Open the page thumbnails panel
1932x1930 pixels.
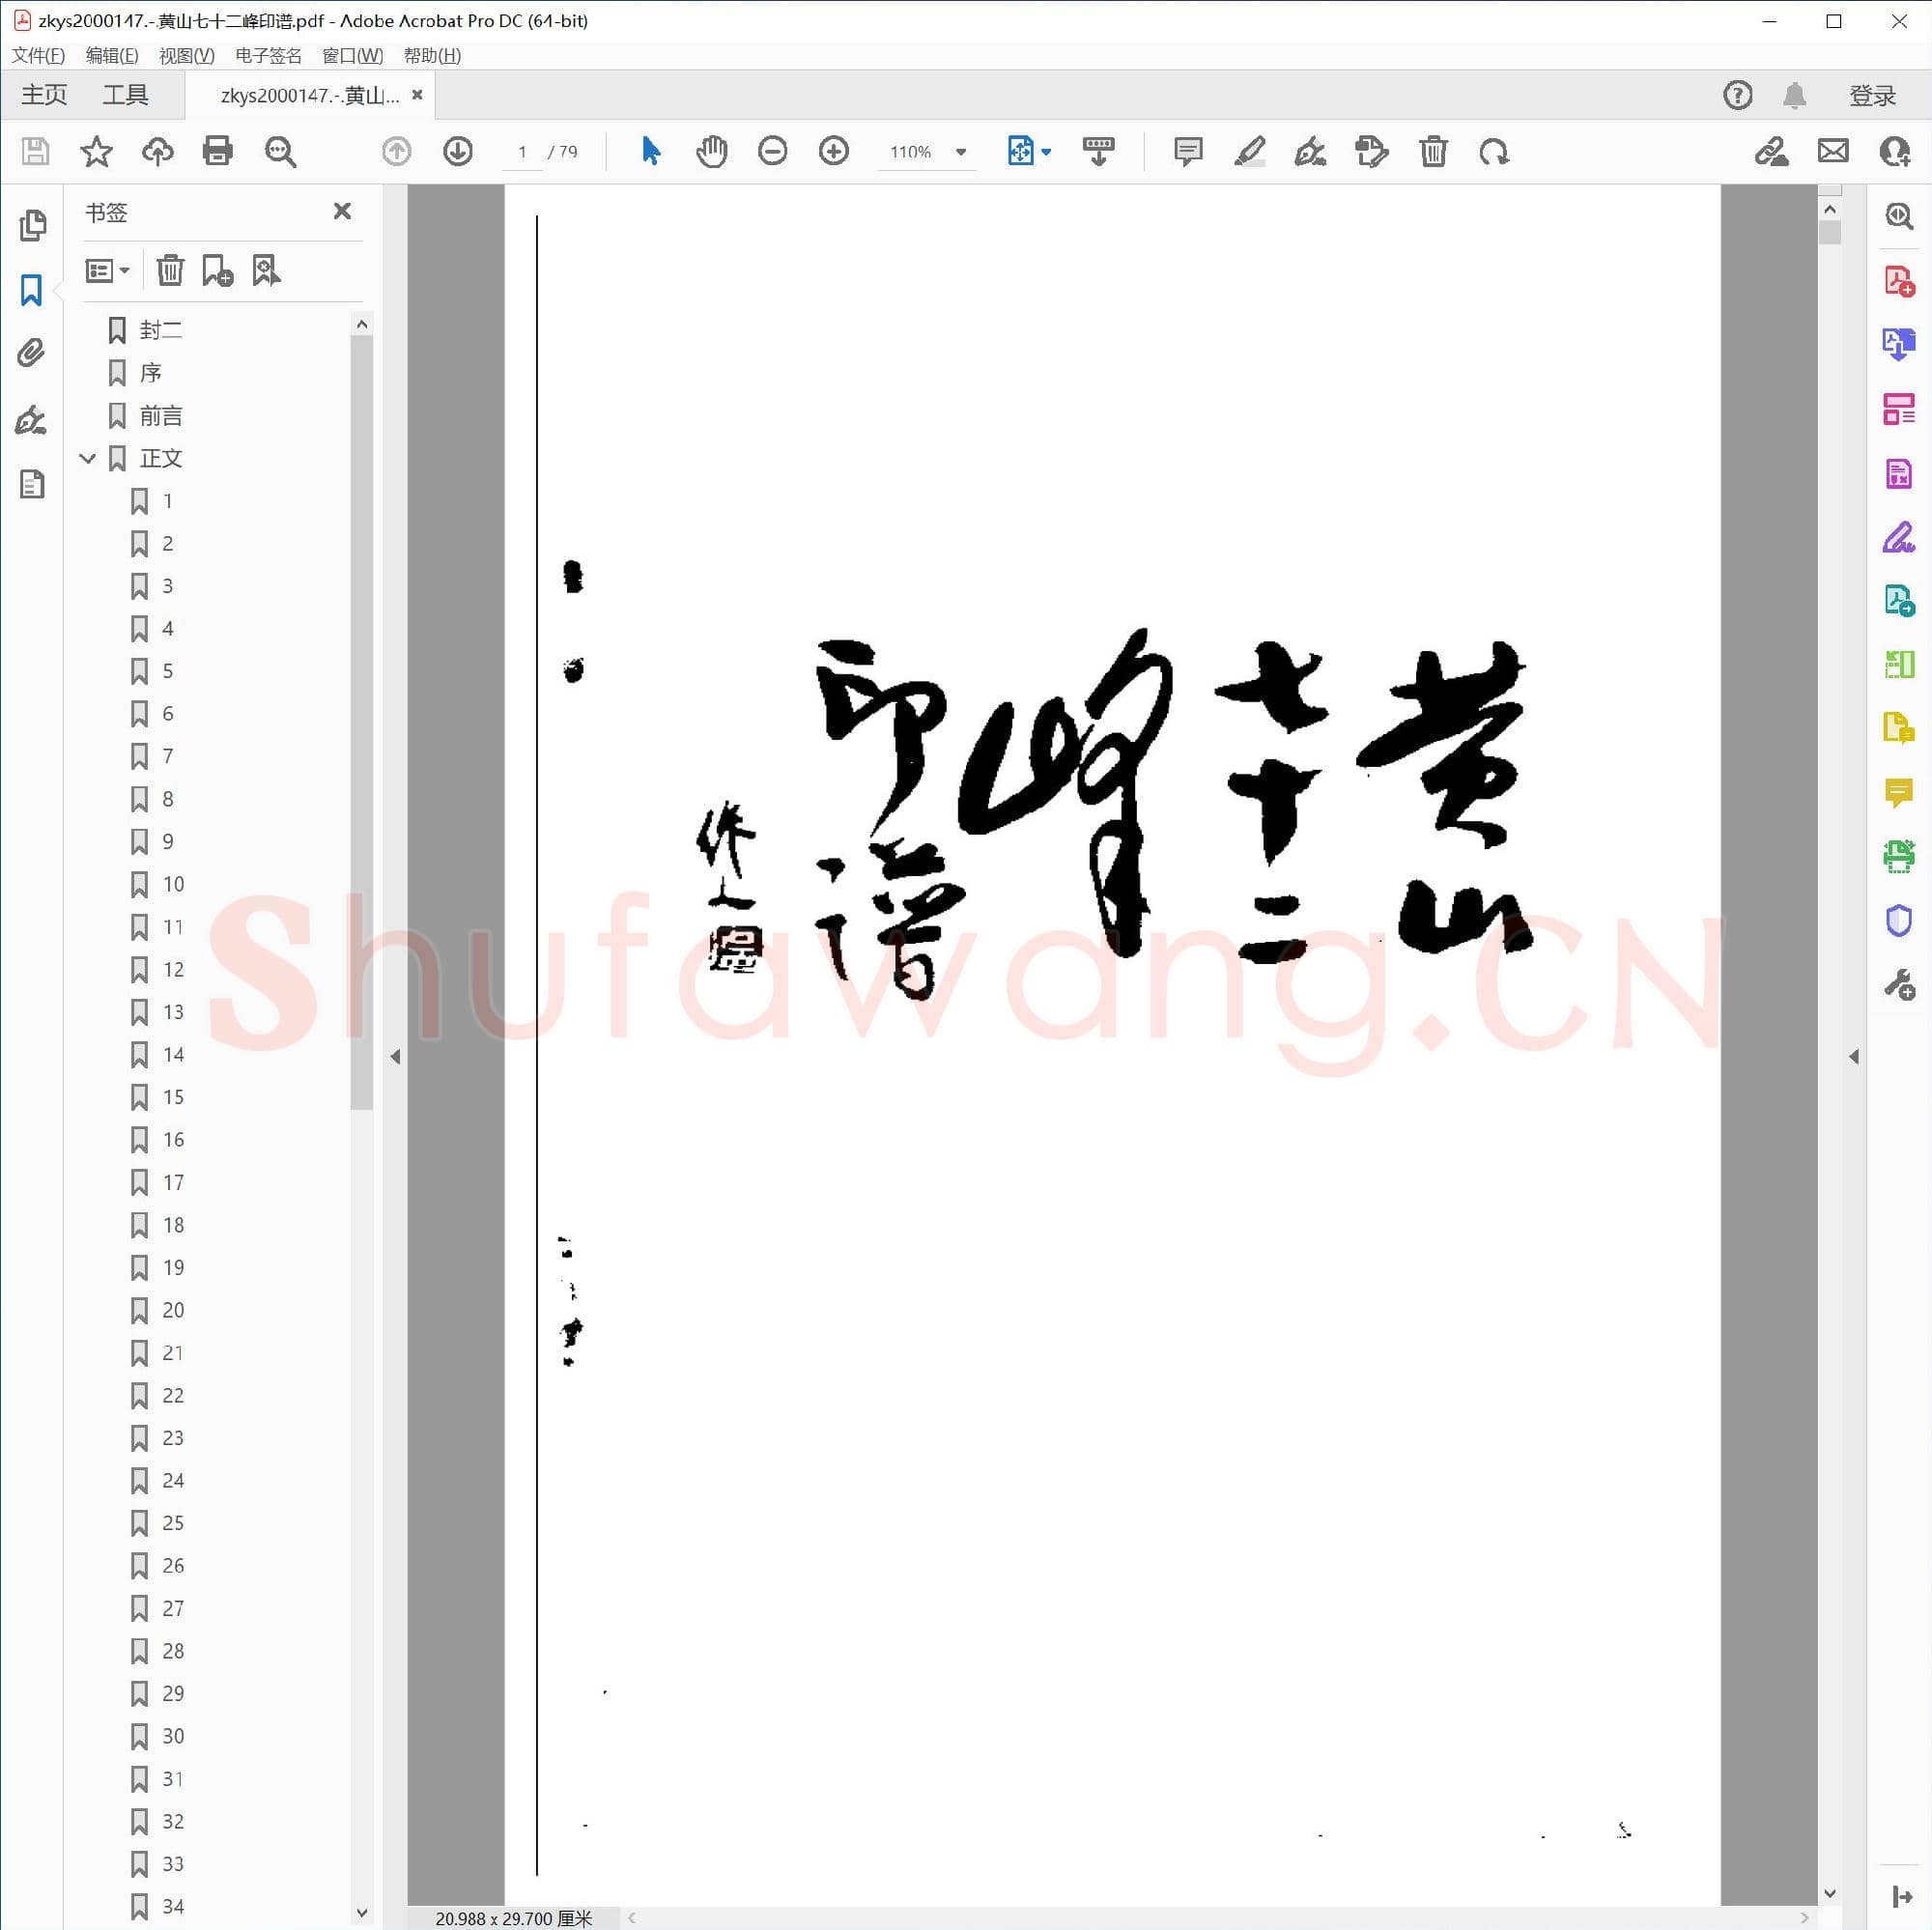click(x=31, y=225)
